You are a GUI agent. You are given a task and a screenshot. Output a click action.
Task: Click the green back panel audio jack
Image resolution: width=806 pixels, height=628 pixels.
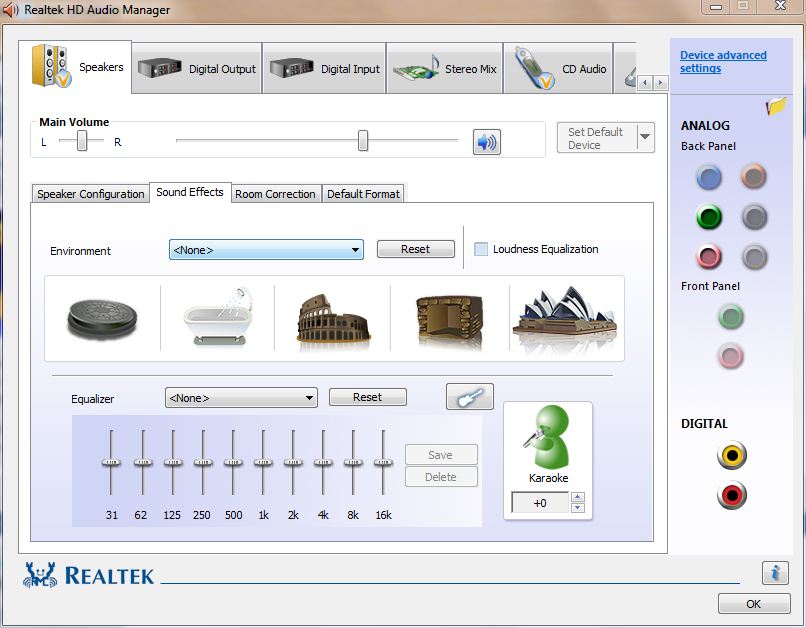click(709, 217)
